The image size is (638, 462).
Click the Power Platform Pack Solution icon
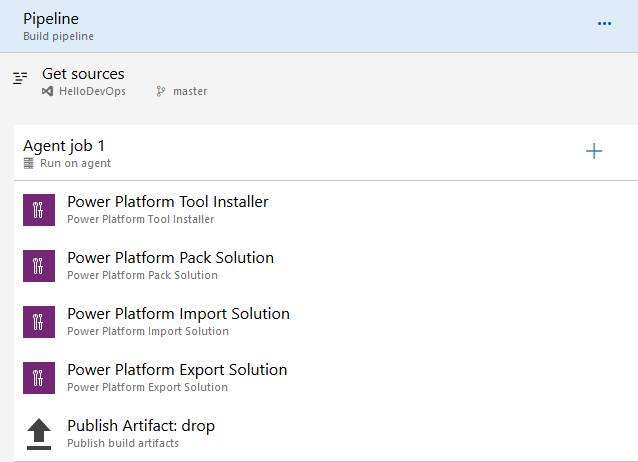click(x=39, y=265)
